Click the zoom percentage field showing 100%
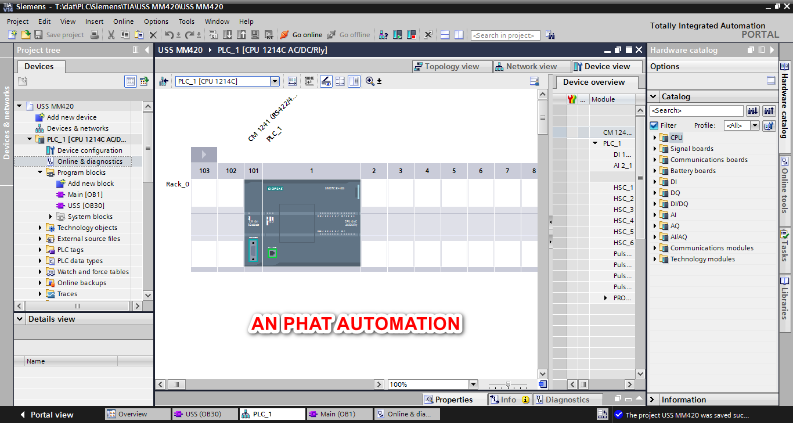Viewport: 793px width, 423px height. pos(412,384)
